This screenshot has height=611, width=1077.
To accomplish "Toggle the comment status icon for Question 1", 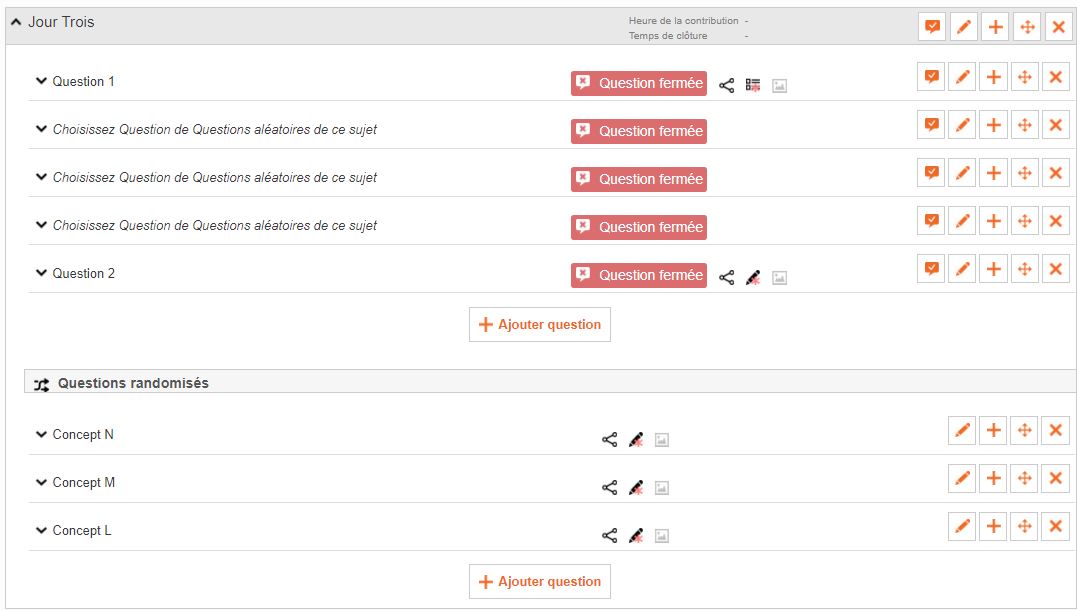I will coord(931,77).
